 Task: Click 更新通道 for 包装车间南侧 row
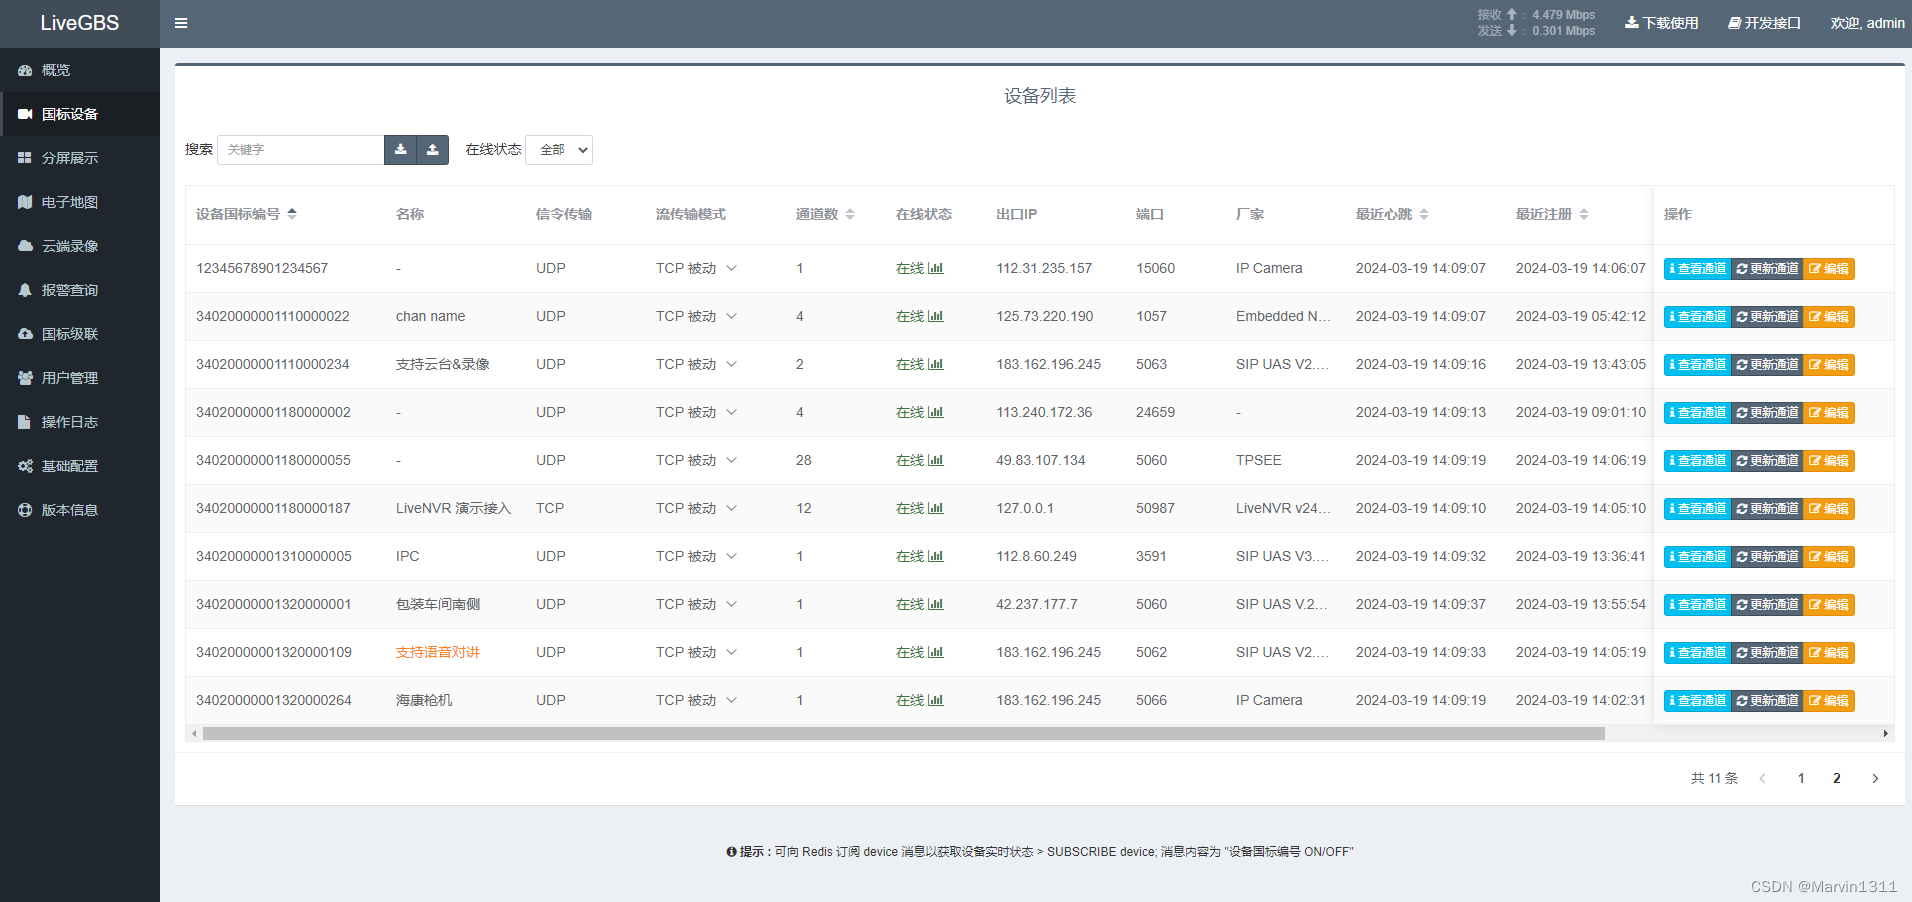pyautogui.click(x=1767, y=604)
